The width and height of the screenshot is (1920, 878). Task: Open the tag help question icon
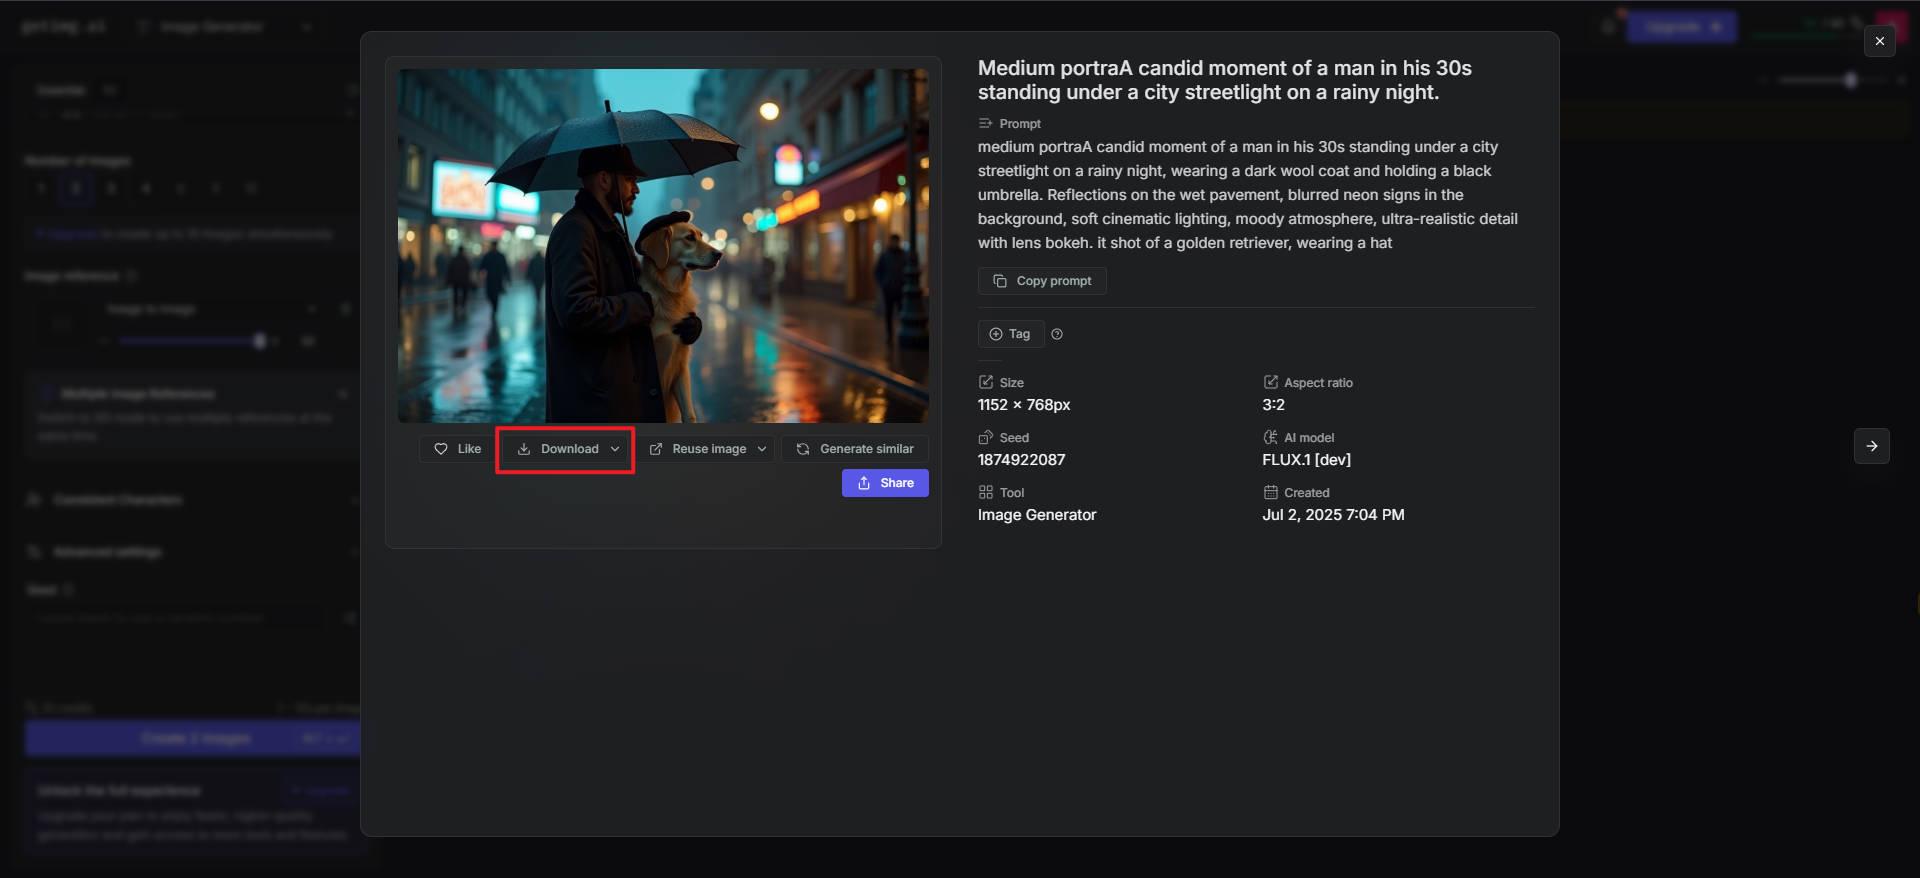click(x=1057, y=334)
